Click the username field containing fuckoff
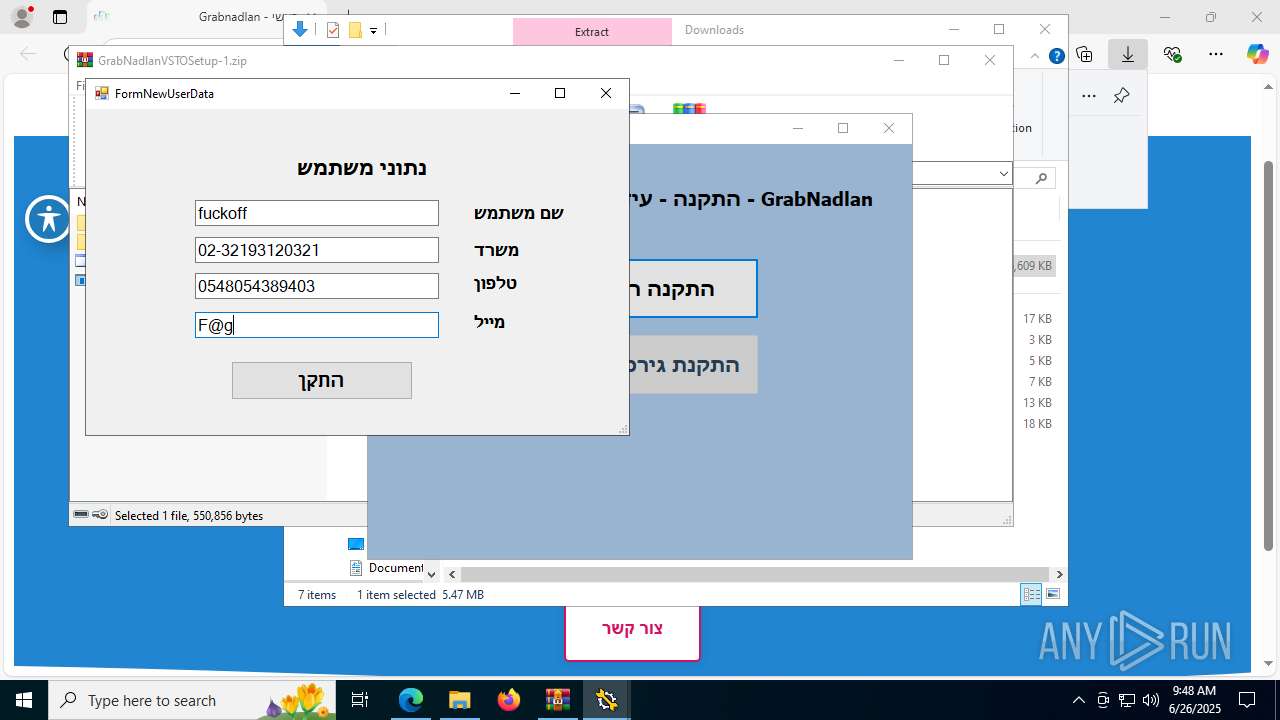The image size is (1280, 720). pyautogui.click(x=317, y=213)
